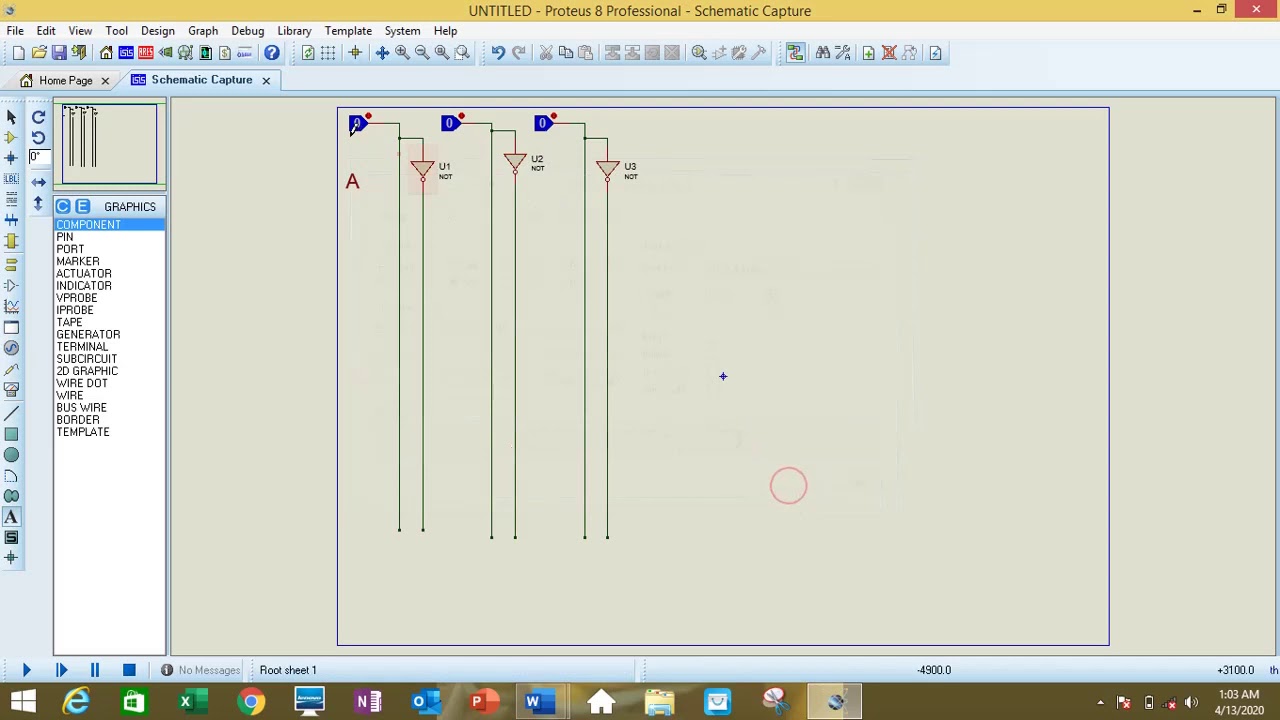1280x720 pixels.
Task: Click the C button above the list
Action: (63, 207)
